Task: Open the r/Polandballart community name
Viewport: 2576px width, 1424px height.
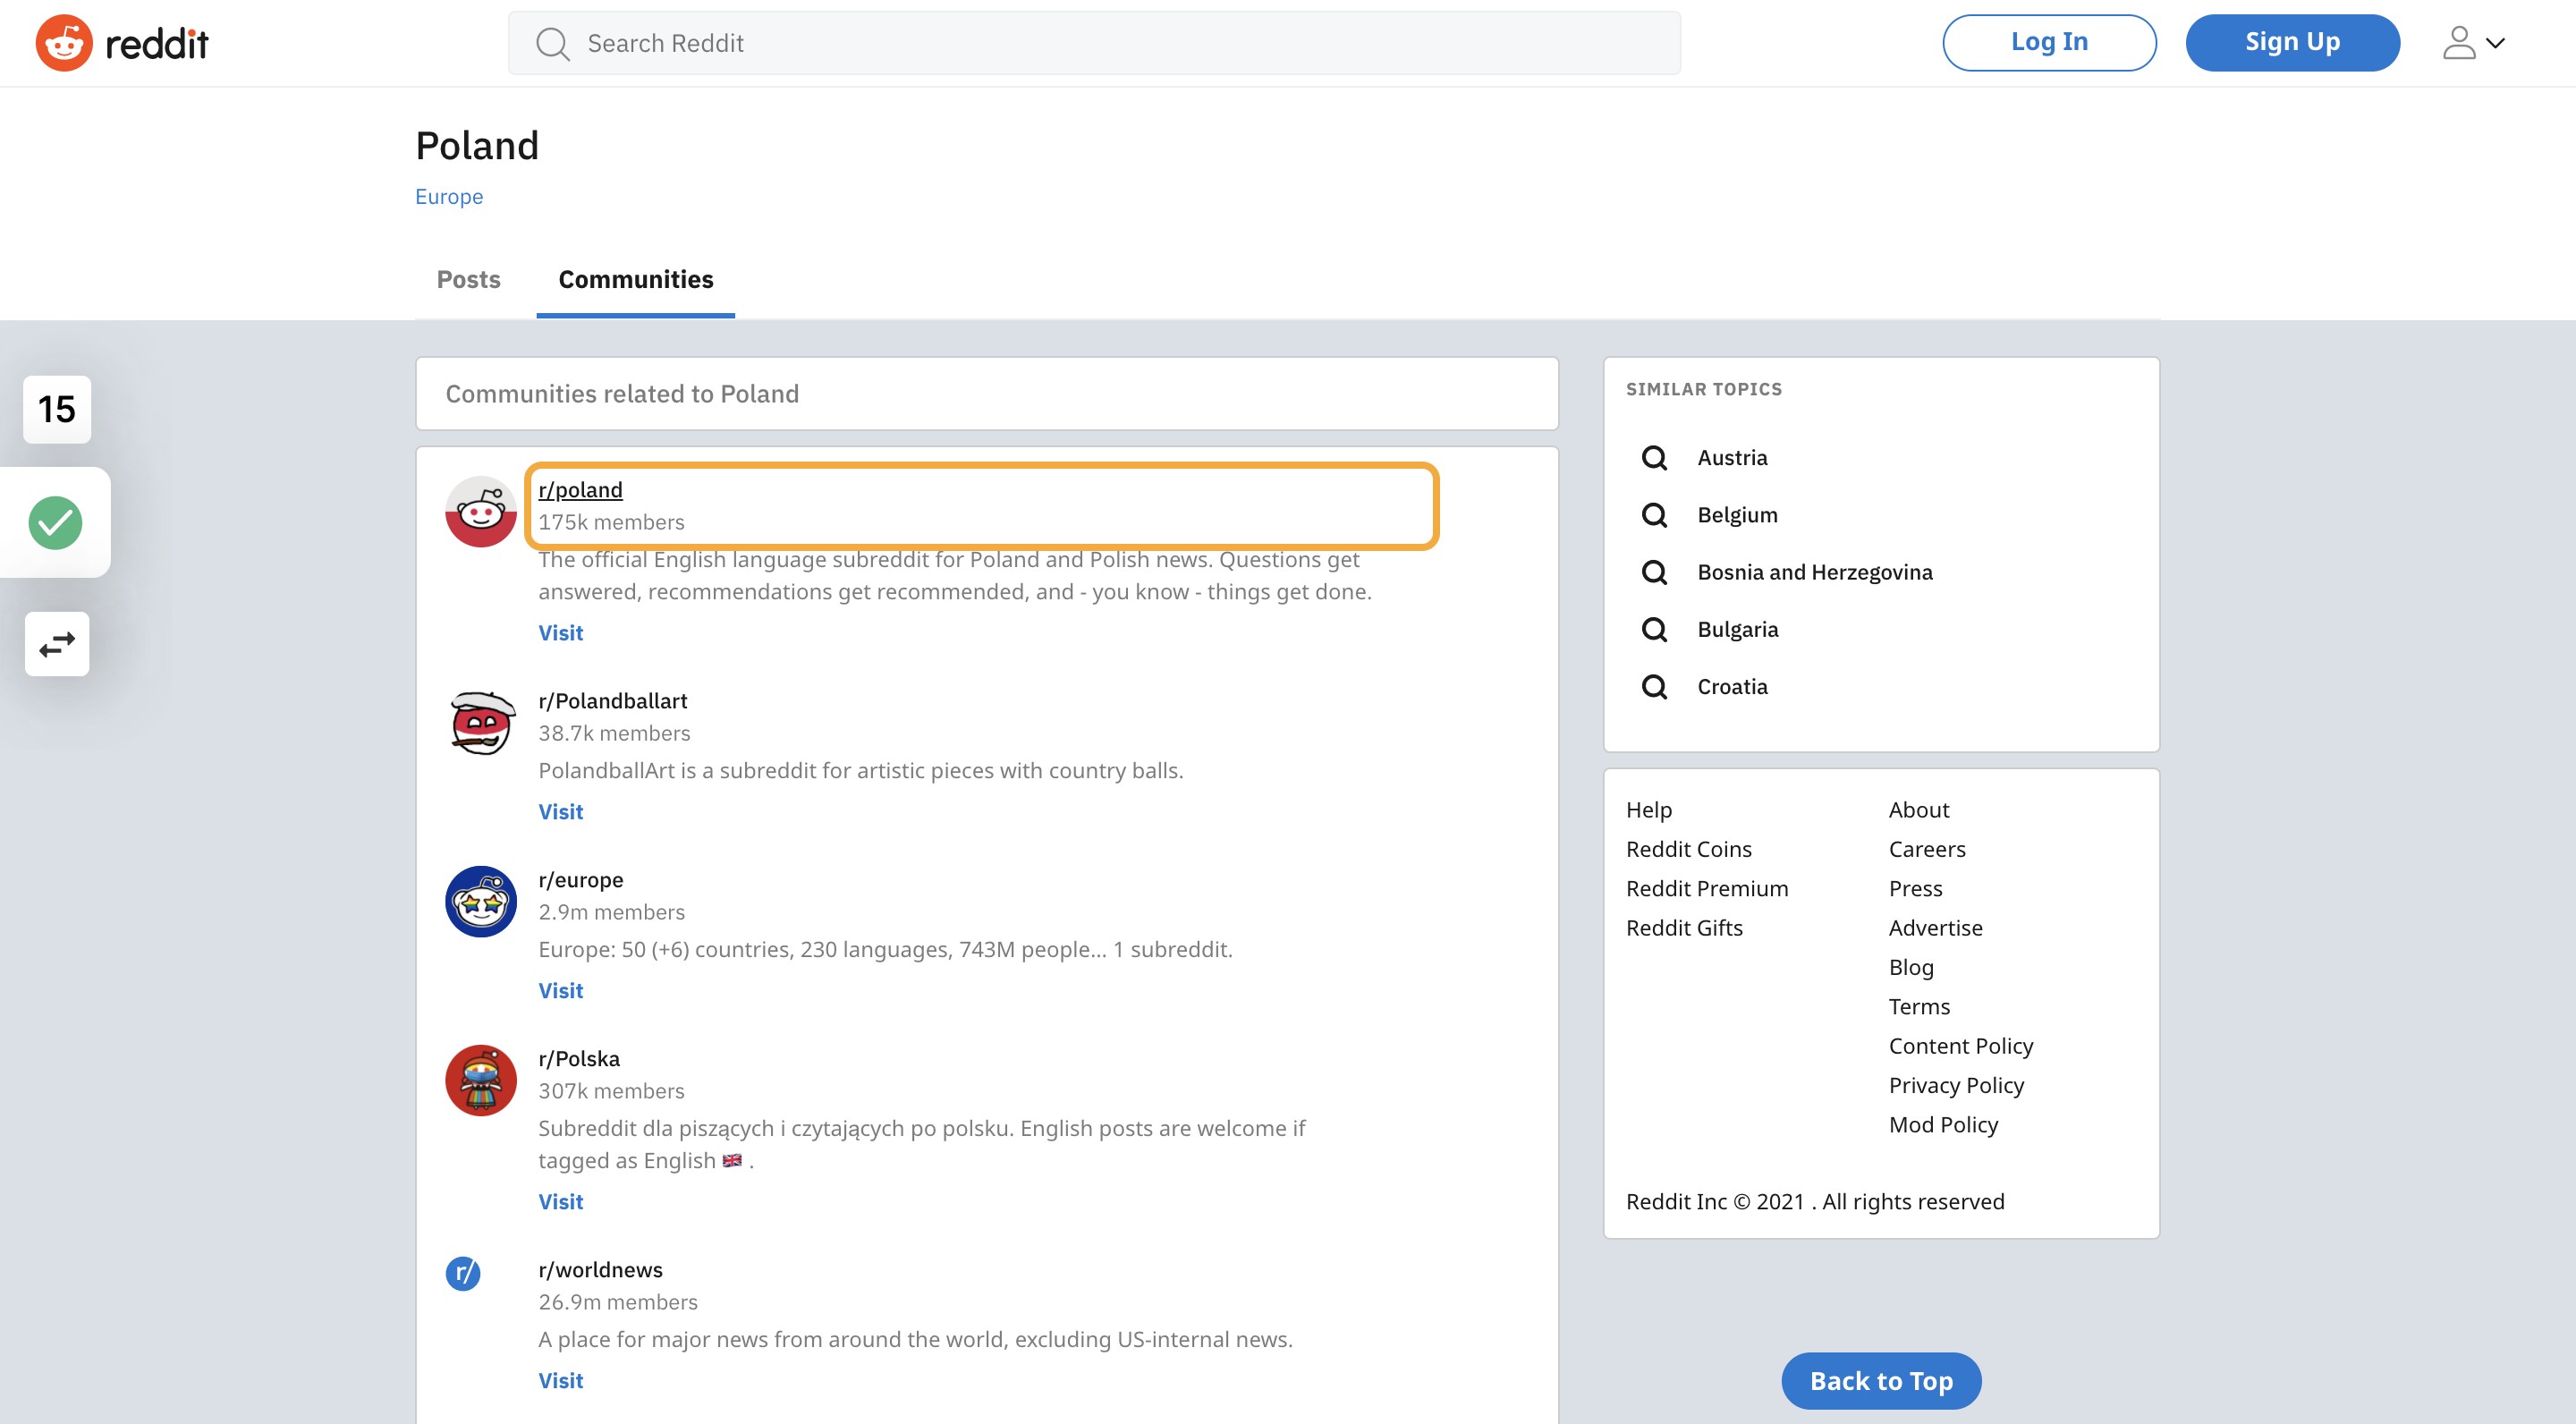Action: point(613,701)
